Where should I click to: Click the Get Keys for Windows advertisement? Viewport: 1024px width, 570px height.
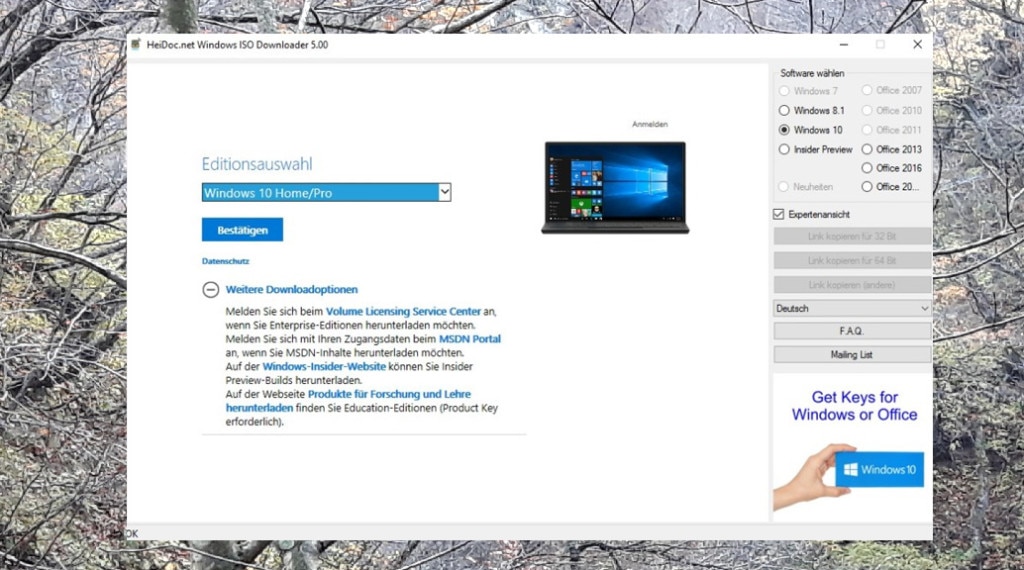pos(852,442)
